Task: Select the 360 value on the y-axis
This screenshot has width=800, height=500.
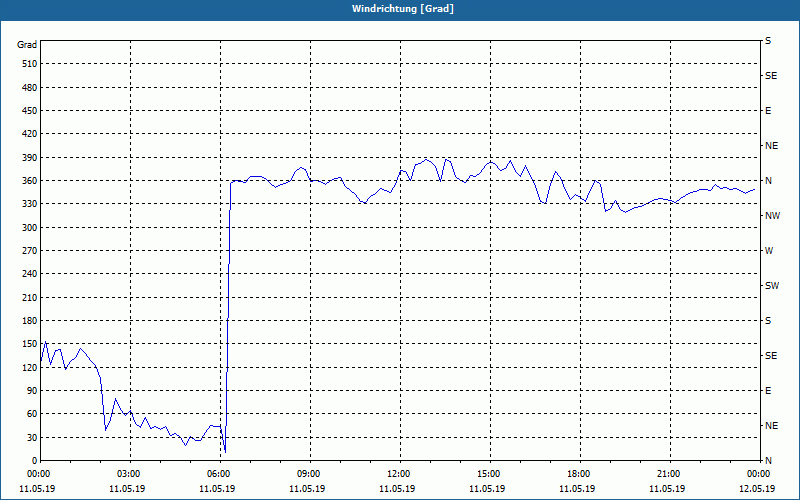Action: pos(30,181)
